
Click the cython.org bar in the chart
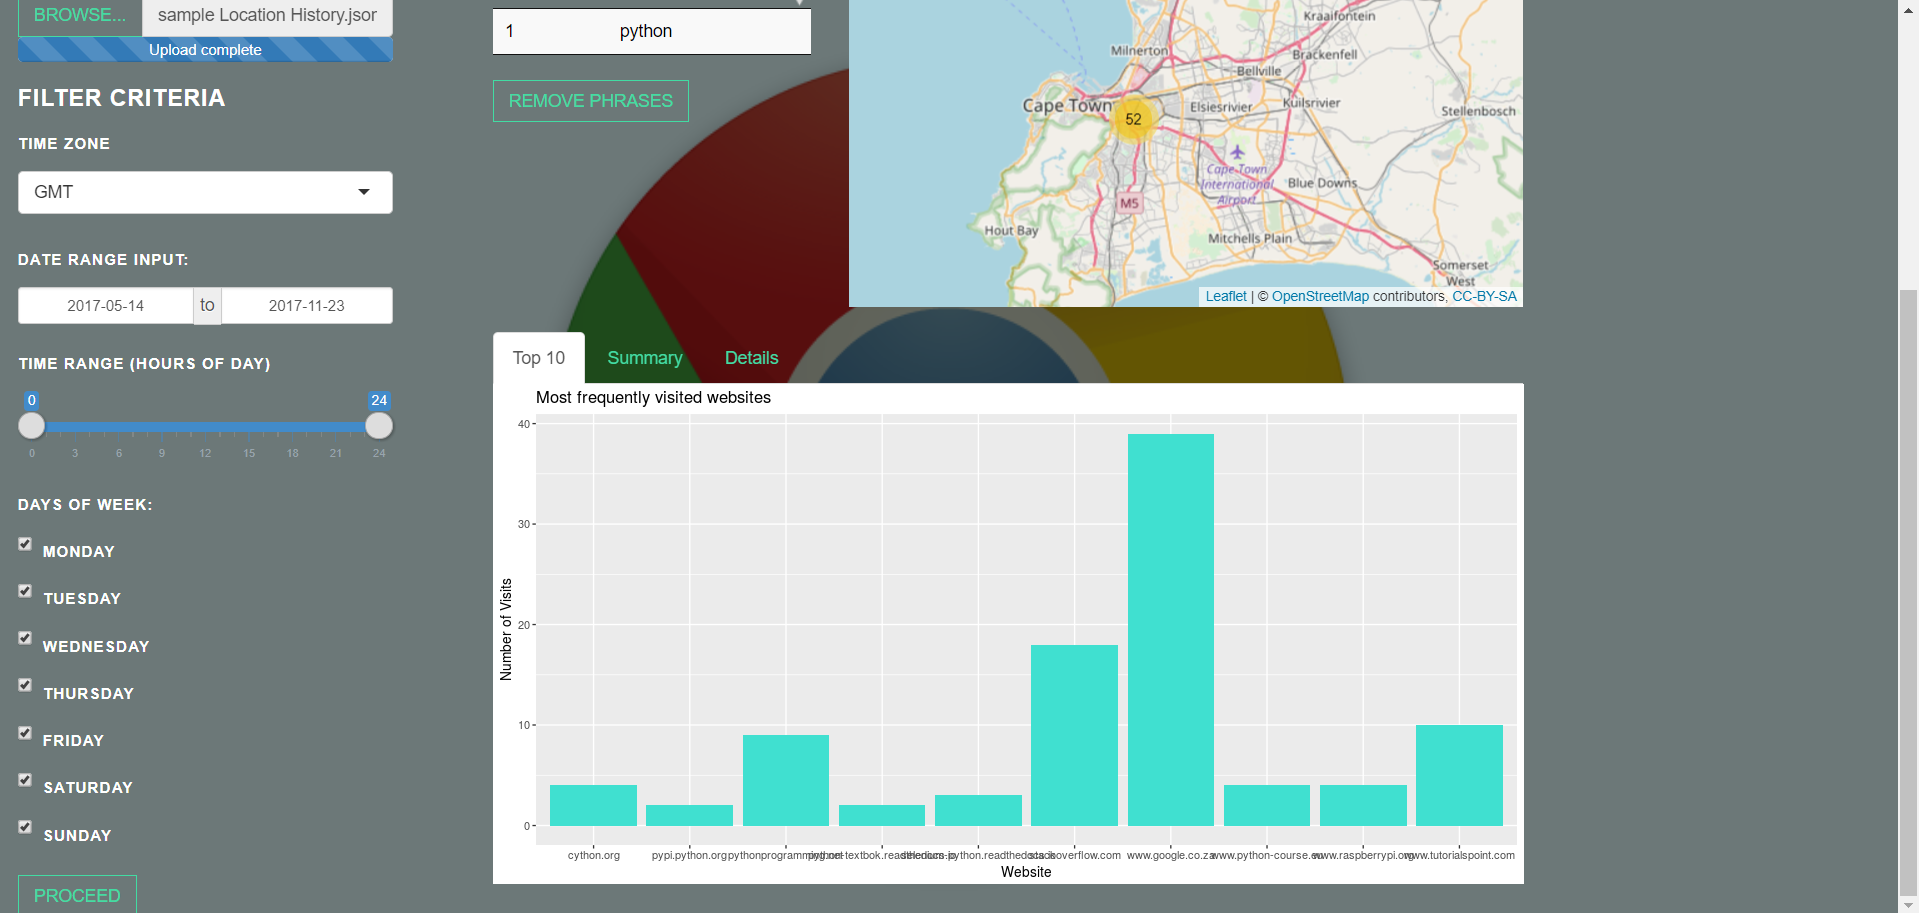coord(593,805)
